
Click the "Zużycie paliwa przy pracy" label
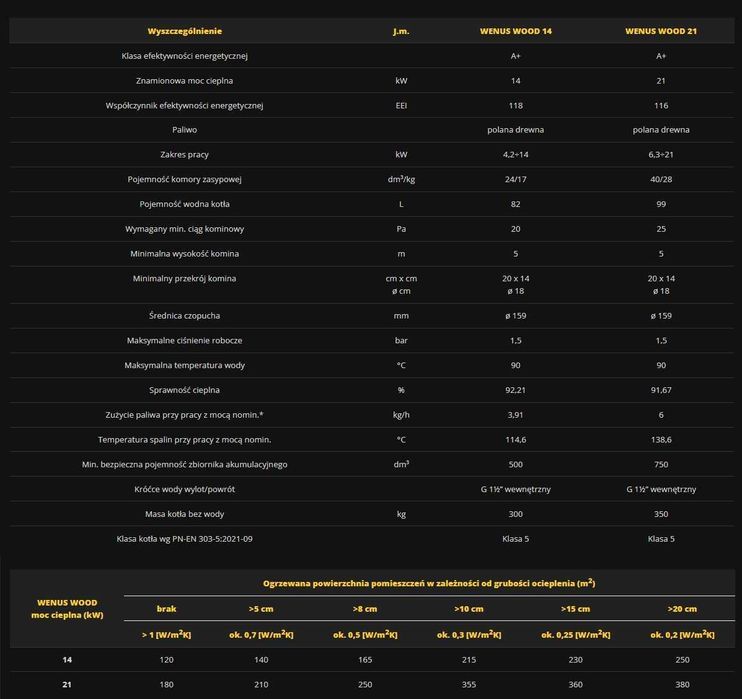(x=185, y=415)
